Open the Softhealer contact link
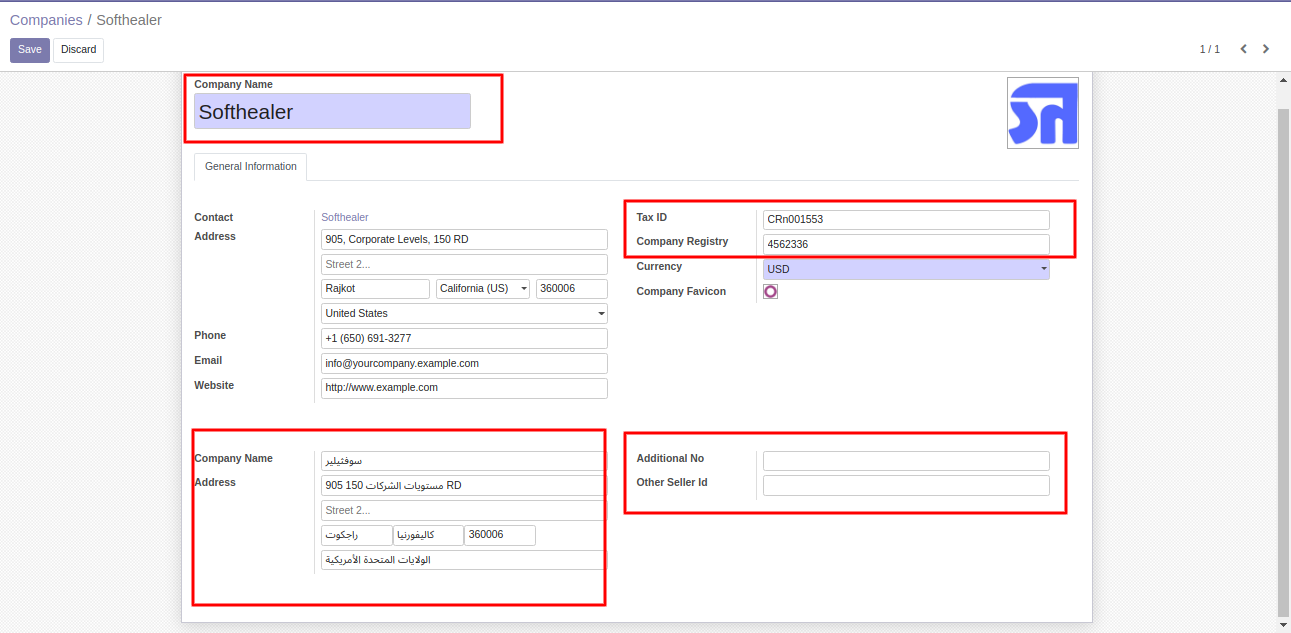This screenshot has width=1291, height=633. (345, 217)
